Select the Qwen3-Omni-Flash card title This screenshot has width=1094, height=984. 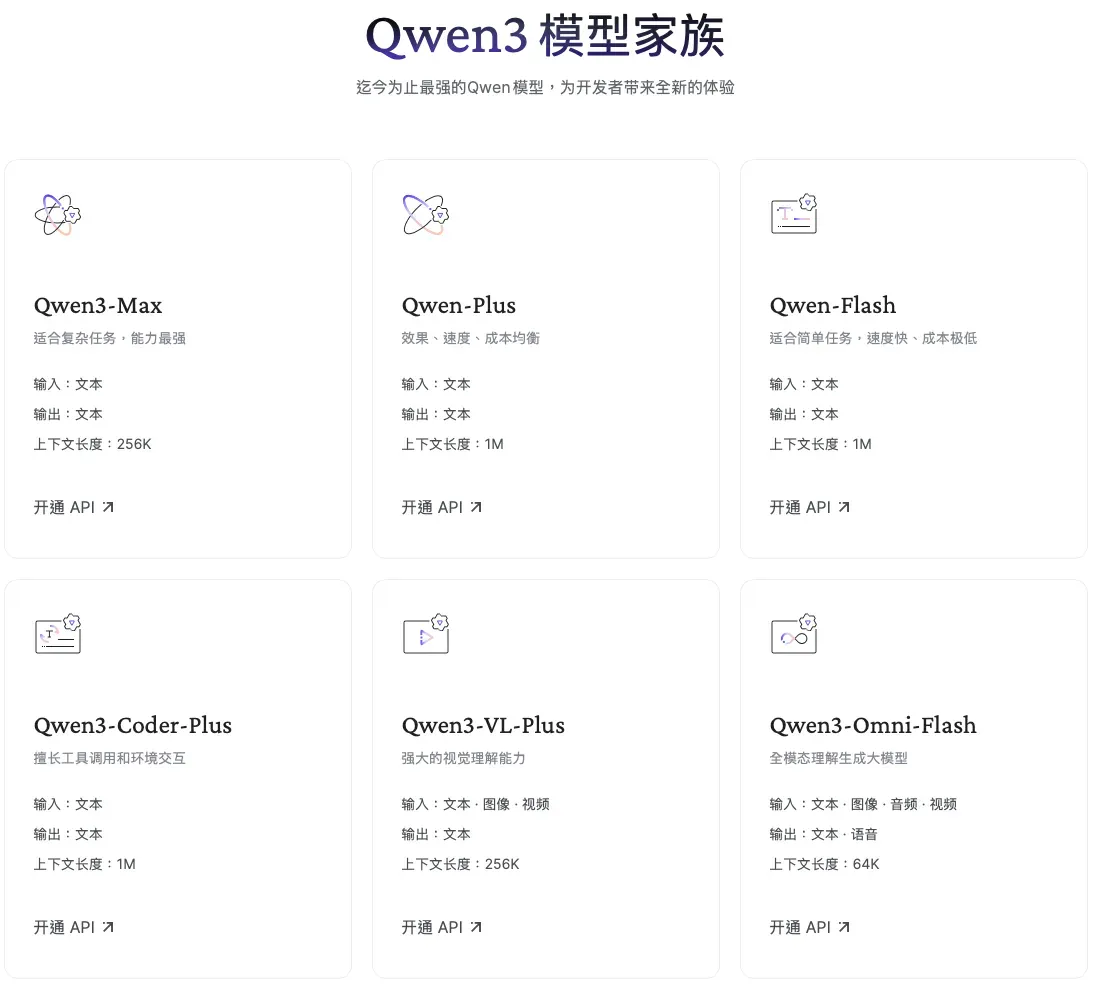[873, 726]
